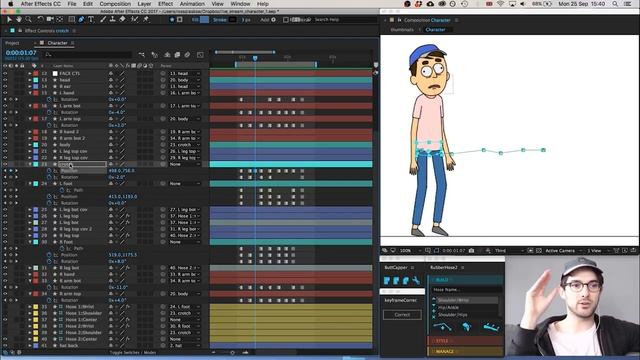The height and width of the screenshot is (360, 640).
Task: Select the Pan Behind anchor point tool
Action: pyautogui.click(x=60, y=19)
